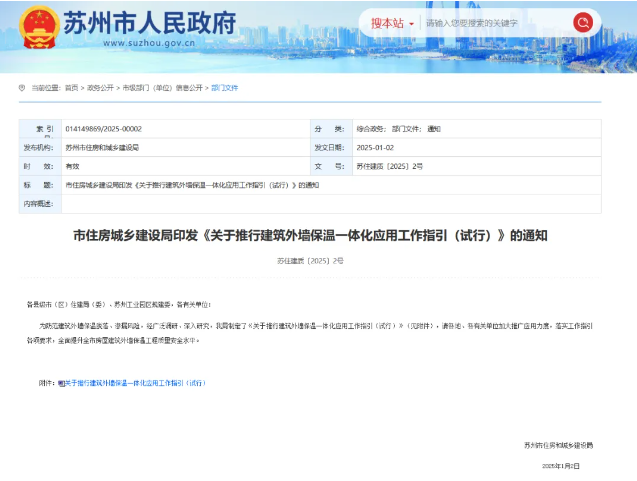
Task: Click the national emblem logo
Action: (39, 27)
